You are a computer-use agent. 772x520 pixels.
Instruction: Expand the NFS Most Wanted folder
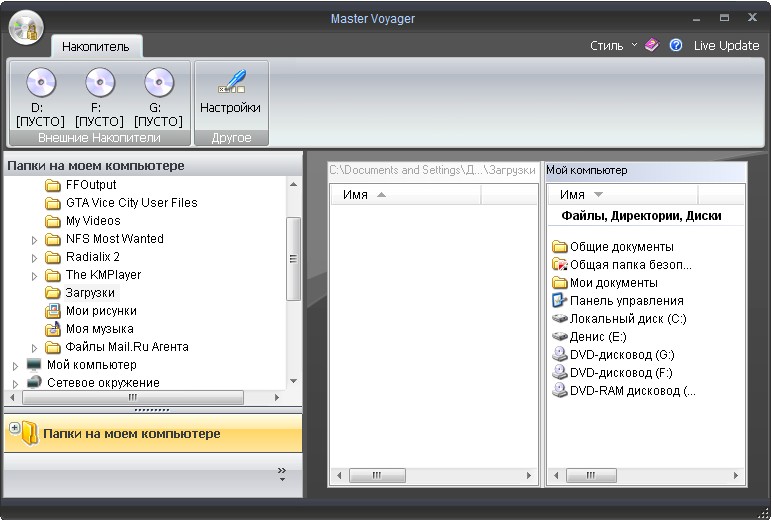click(x=34, y=239)
